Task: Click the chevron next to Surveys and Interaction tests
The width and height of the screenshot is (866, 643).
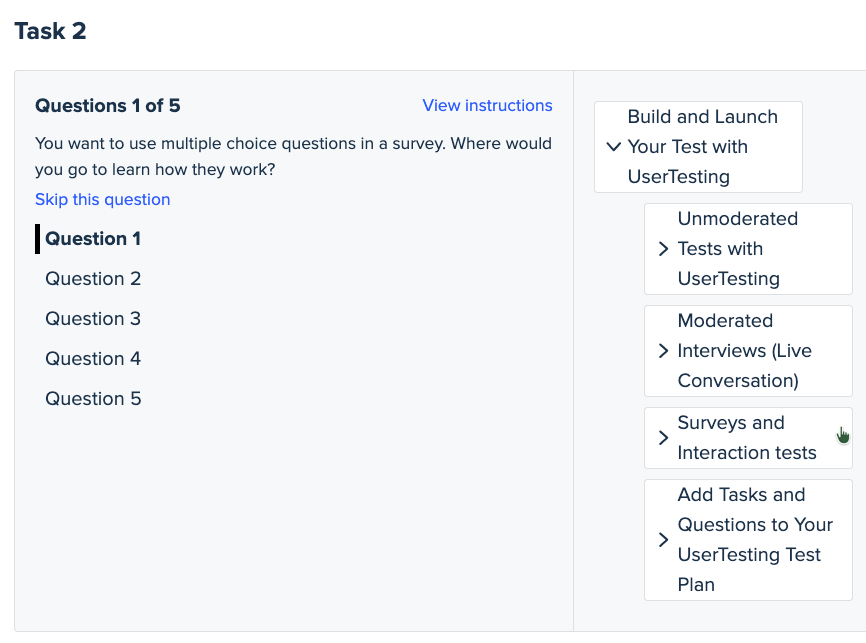Action: click(663, 437)
